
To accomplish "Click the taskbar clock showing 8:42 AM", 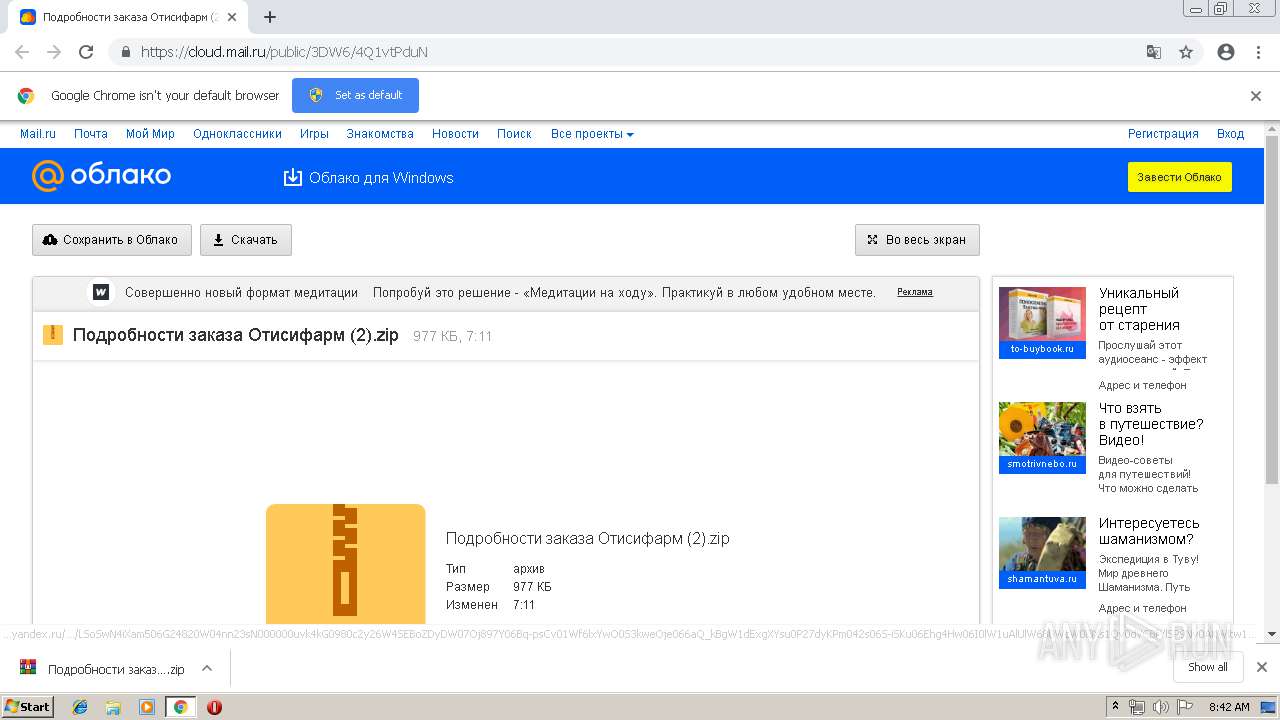I will point(1229,707).
